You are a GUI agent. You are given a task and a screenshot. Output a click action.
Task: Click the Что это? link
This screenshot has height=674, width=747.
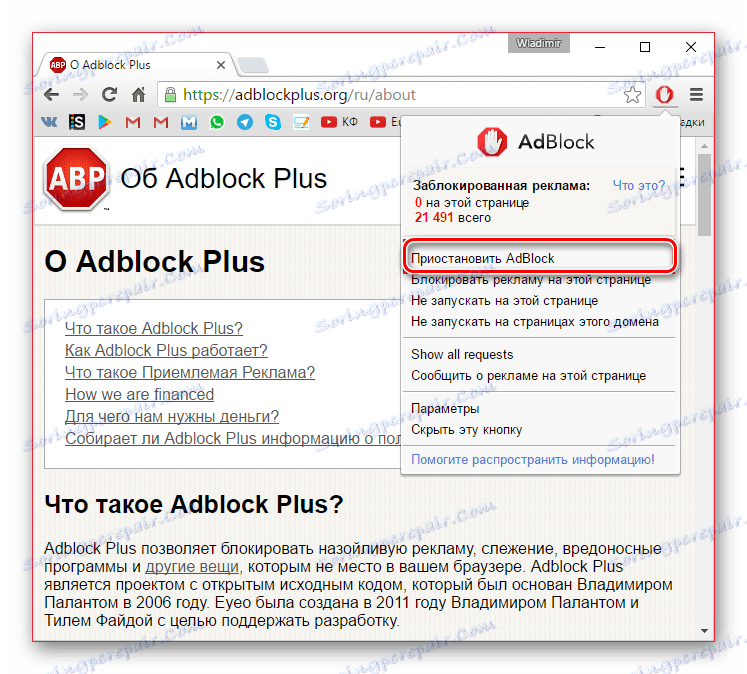(x=638, y=185)
